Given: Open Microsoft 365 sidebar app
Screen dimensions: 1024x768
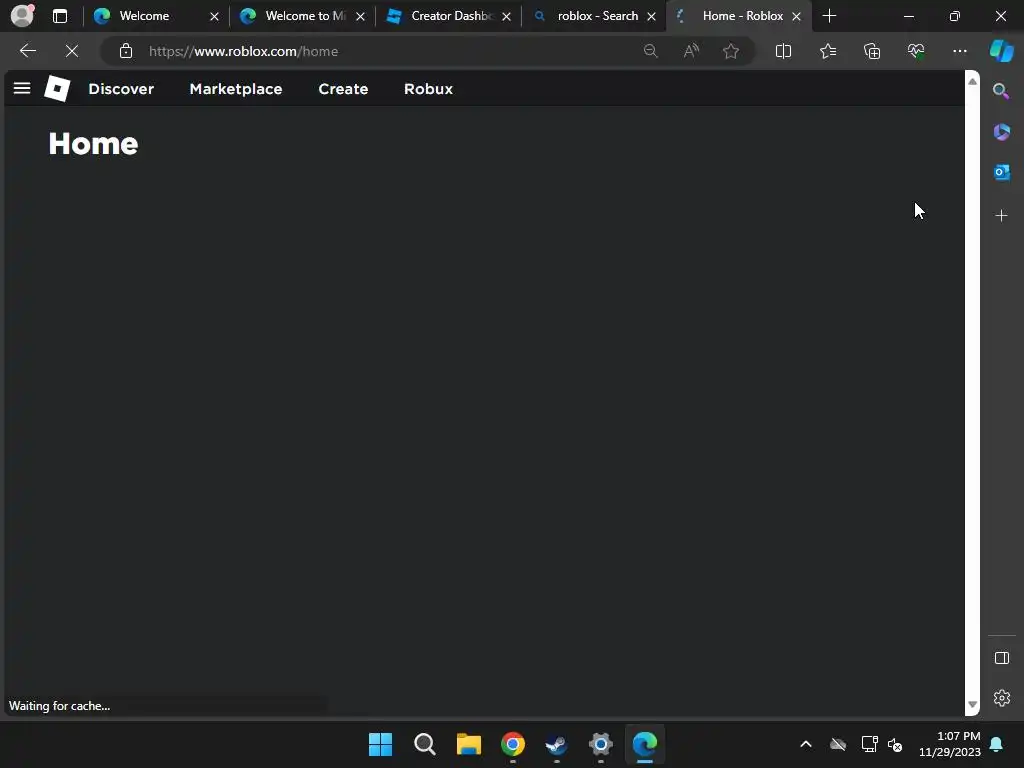Looking at the screenshot, I should pyautogui.click(x=1001, y=132).
